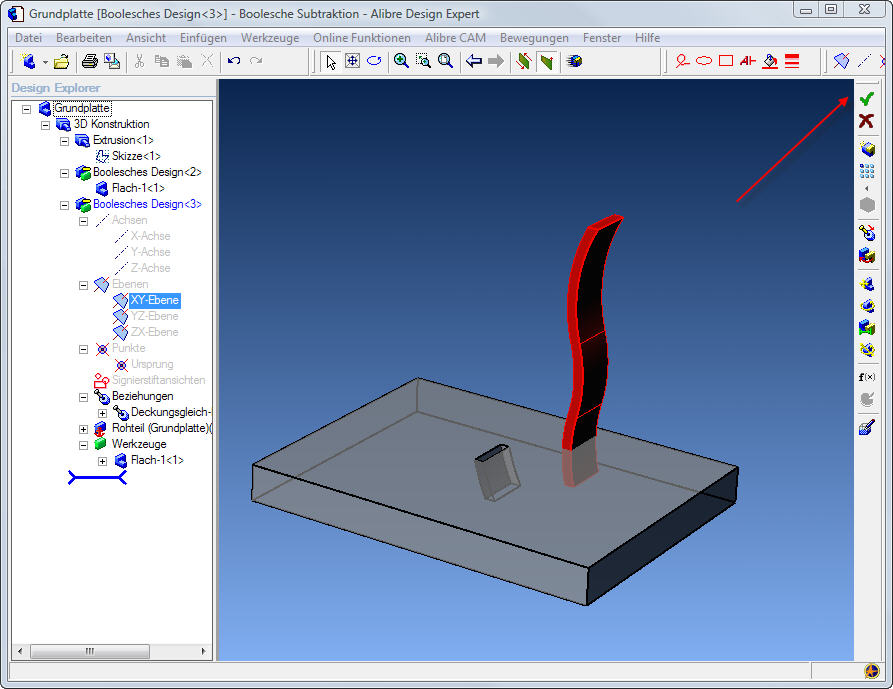
Task: Open the Bearbeiten menu
Action: coord(84,38)
